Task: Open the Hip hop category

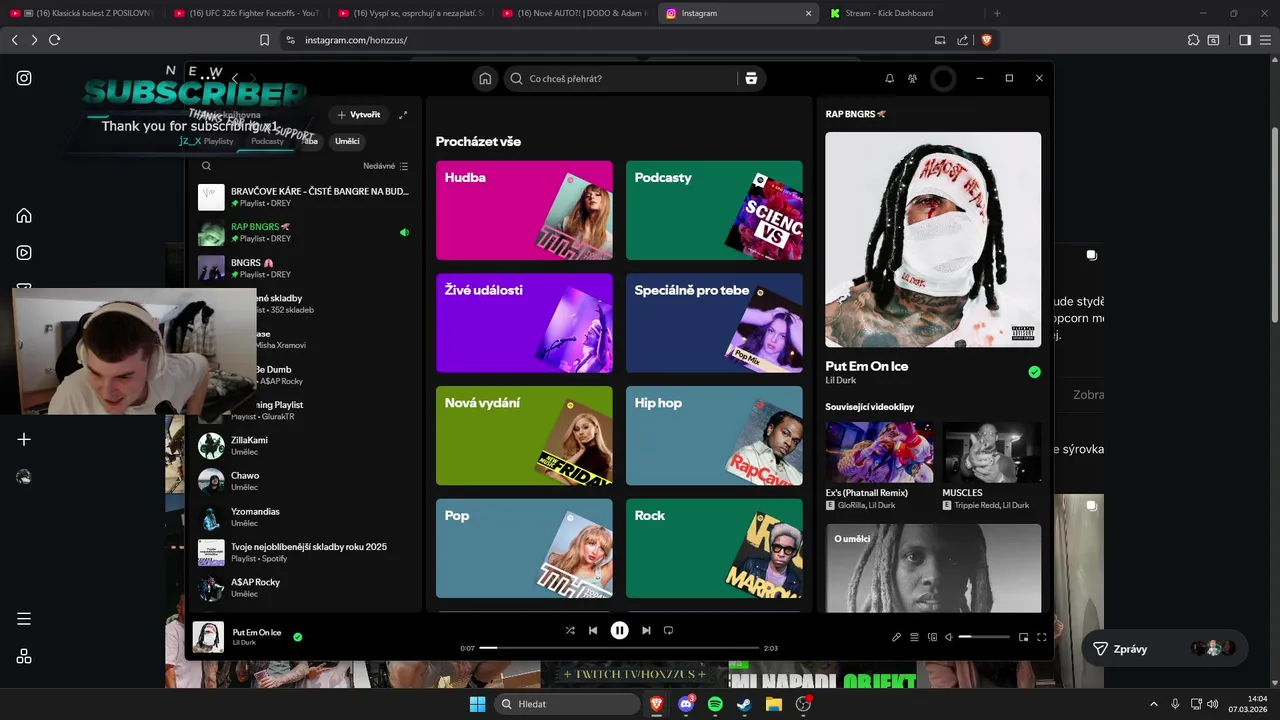Action: tap(714, 436)
